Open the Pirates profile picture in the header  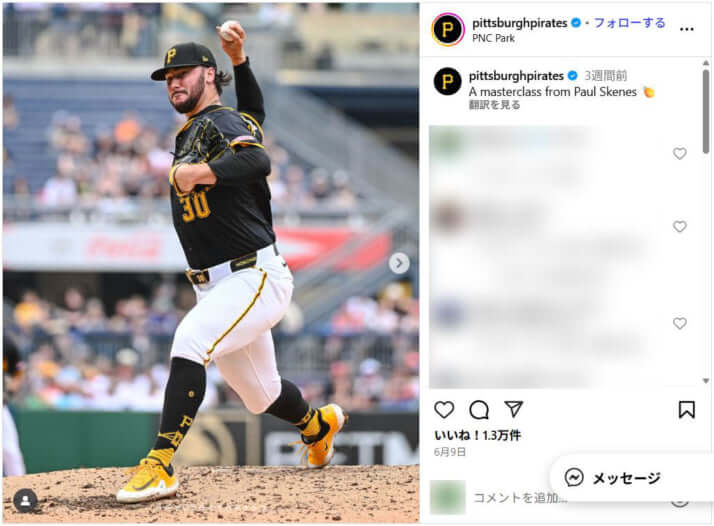(x=448, y=30)
